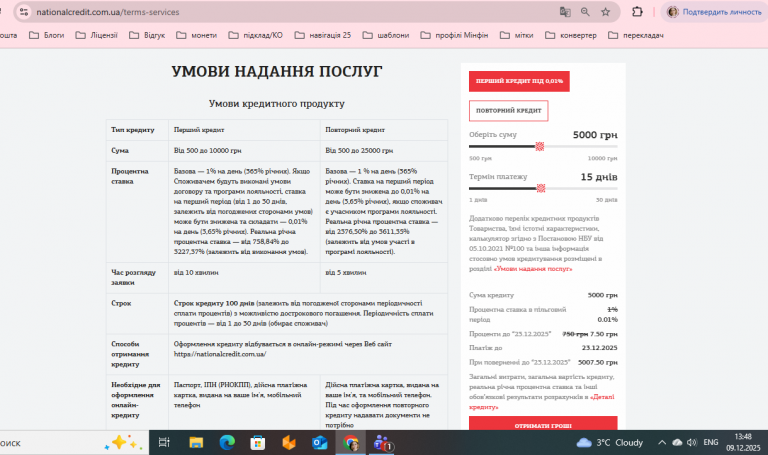Open Outlook from the taskbar
This screenshot has width=768, height=455.
click(320, 443)
